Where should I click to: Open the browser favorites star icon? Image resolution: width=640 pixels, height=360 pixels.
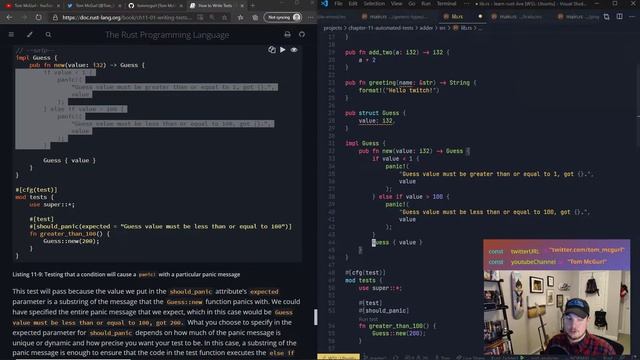tap(240, 18)
